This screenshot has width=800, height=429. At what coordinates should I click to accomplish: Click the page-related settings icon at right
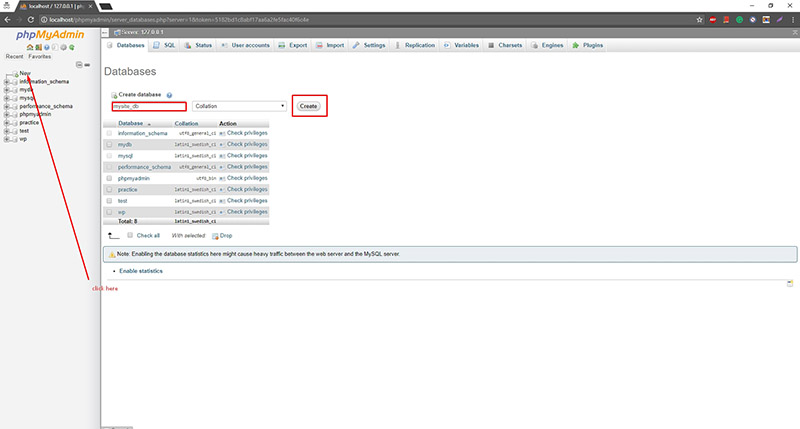pyautogui.click(x=790, y=283)
